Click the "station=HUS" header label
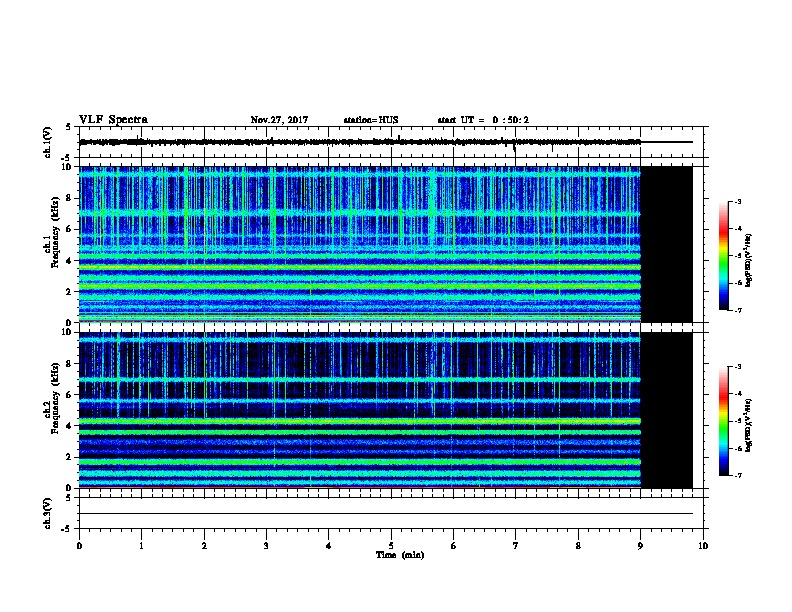 click(x=371, y=120)
